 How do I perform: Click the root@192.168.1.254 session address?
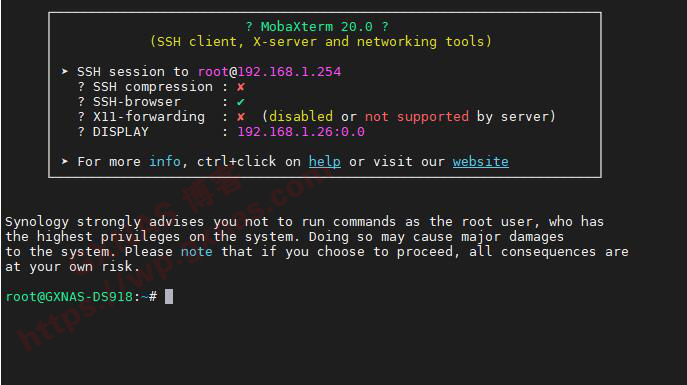[x=269, y=71]
